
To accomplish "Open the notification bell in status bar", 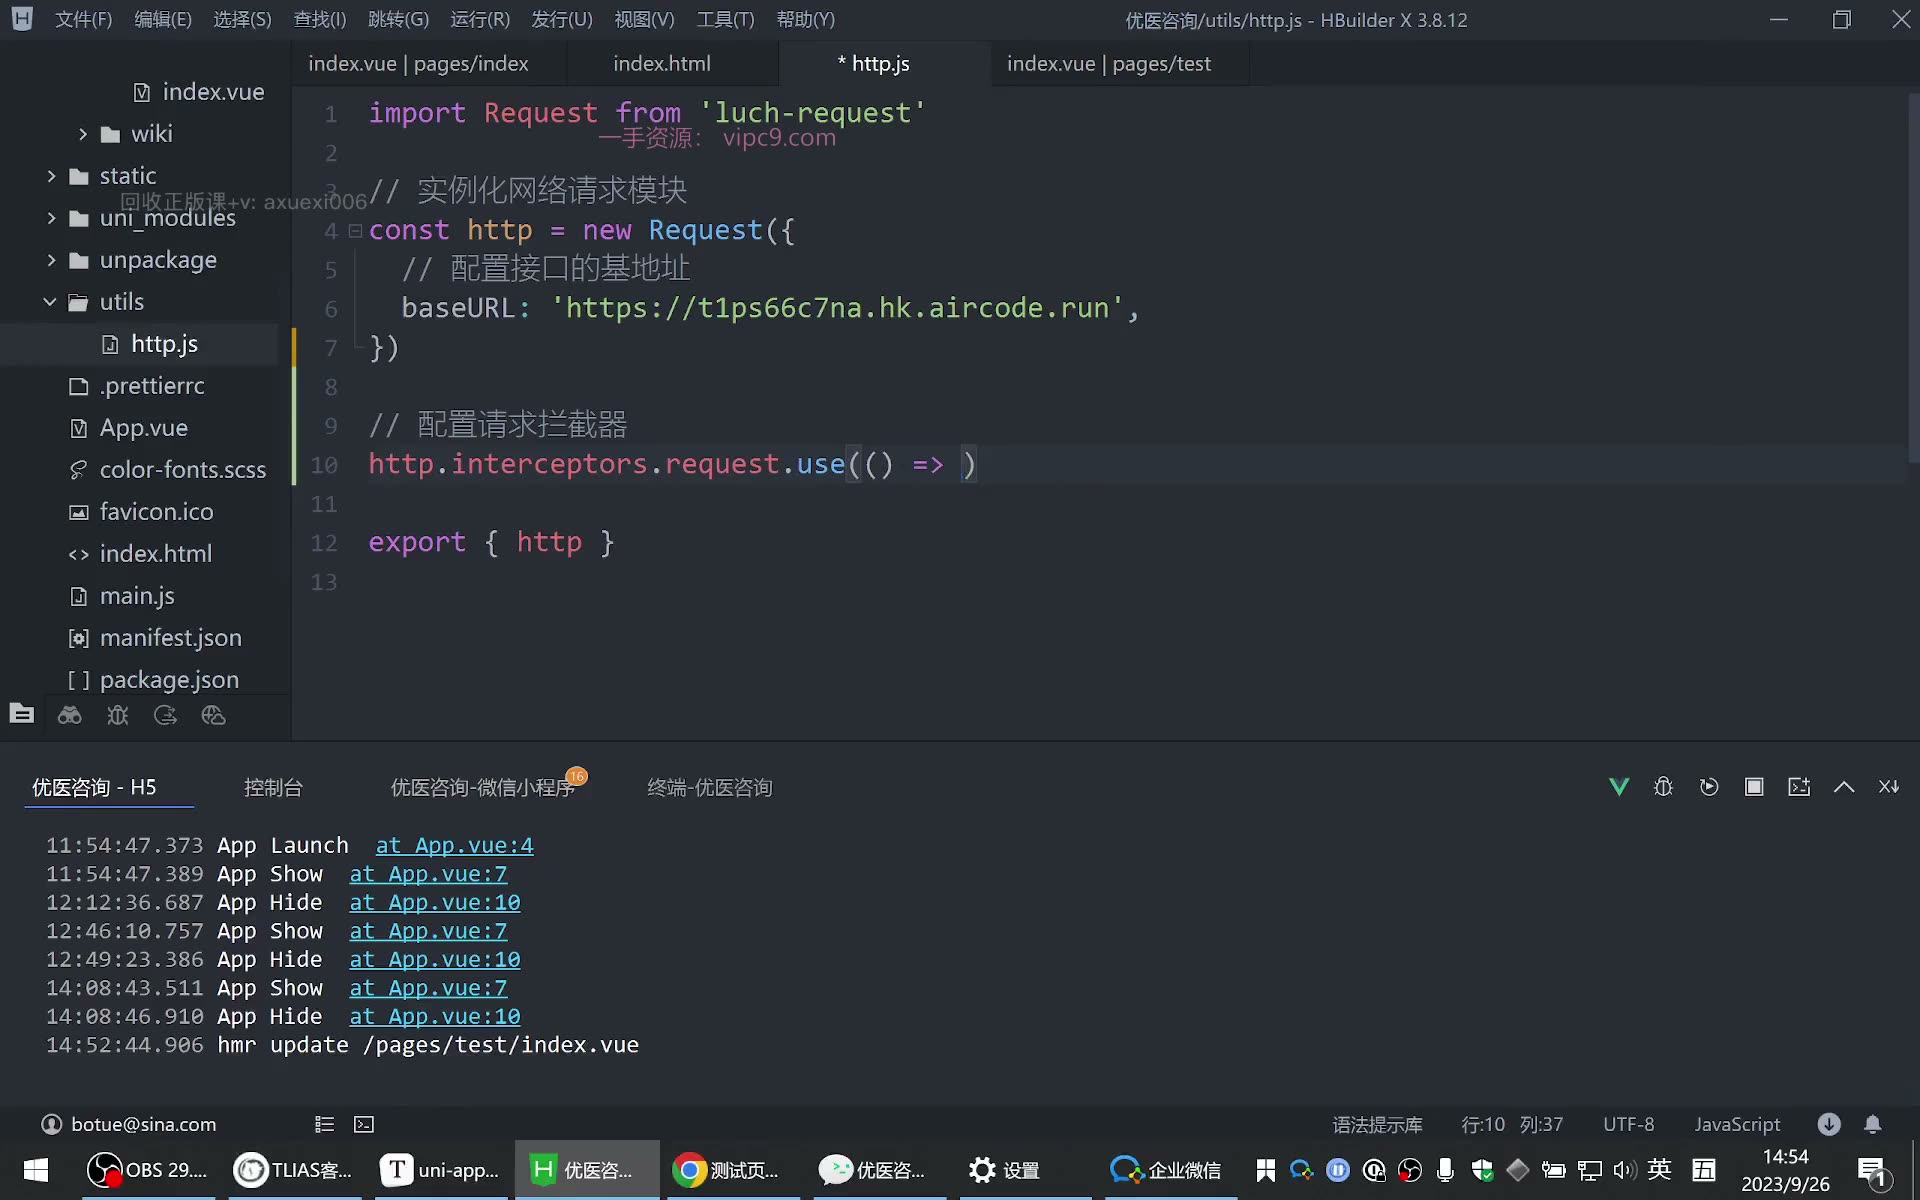I will click(x=1873, y=1124).
